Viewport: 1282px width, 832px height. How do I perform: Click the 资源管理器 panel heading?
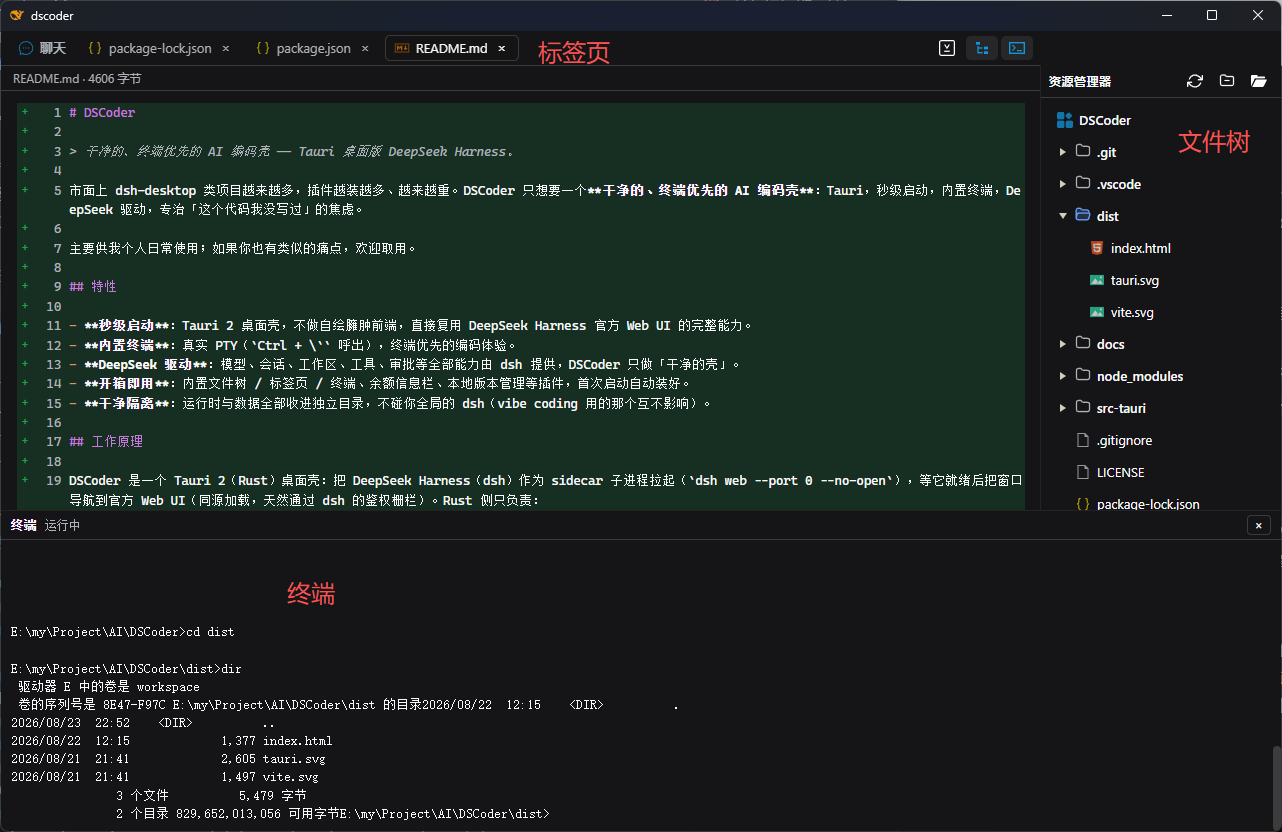click(1079, 81)
